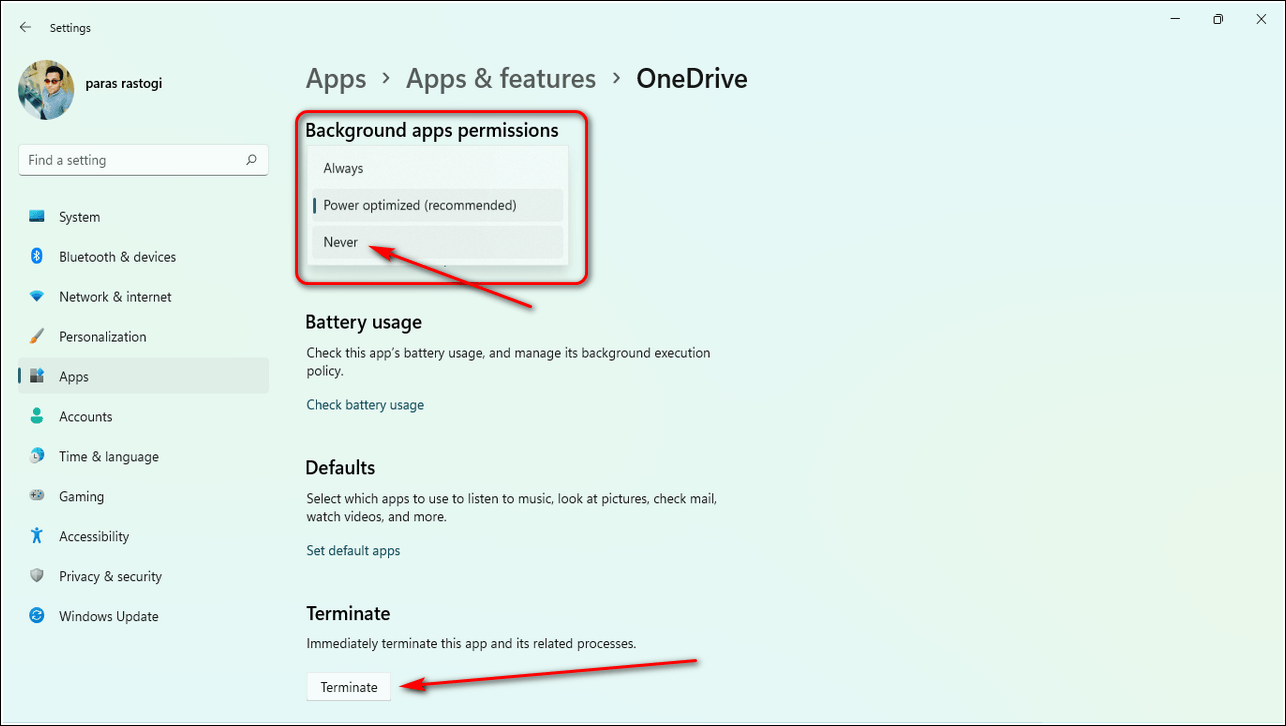Click the Accounts person icon
The image size is (1286, 726).
click(x=37, y=417)
